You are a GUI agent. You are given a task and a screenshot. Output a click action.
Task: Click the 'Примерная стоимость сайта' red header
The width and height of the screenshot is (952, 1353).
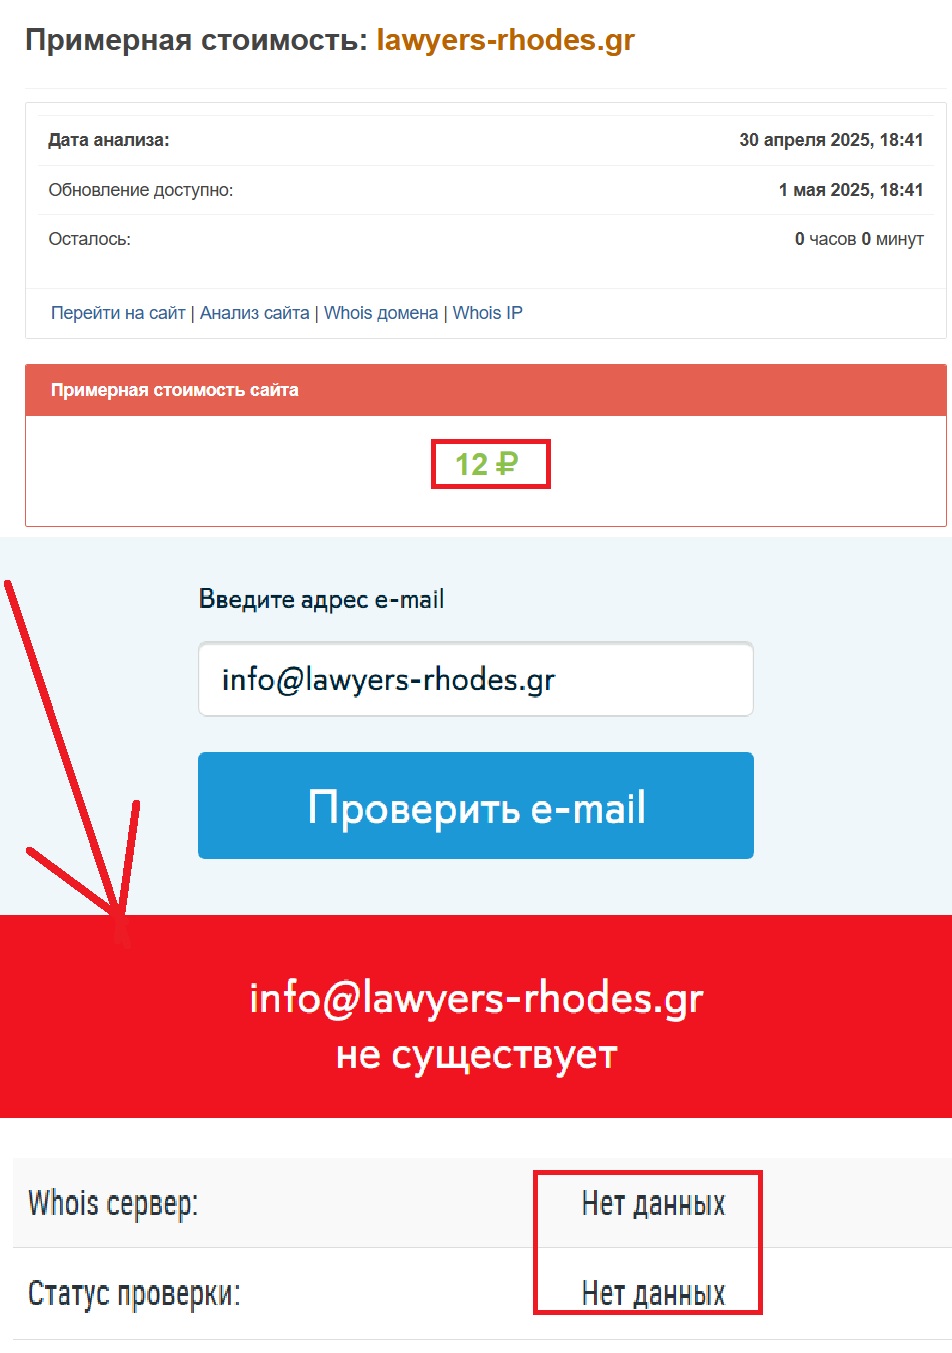[x=486, y=390]
